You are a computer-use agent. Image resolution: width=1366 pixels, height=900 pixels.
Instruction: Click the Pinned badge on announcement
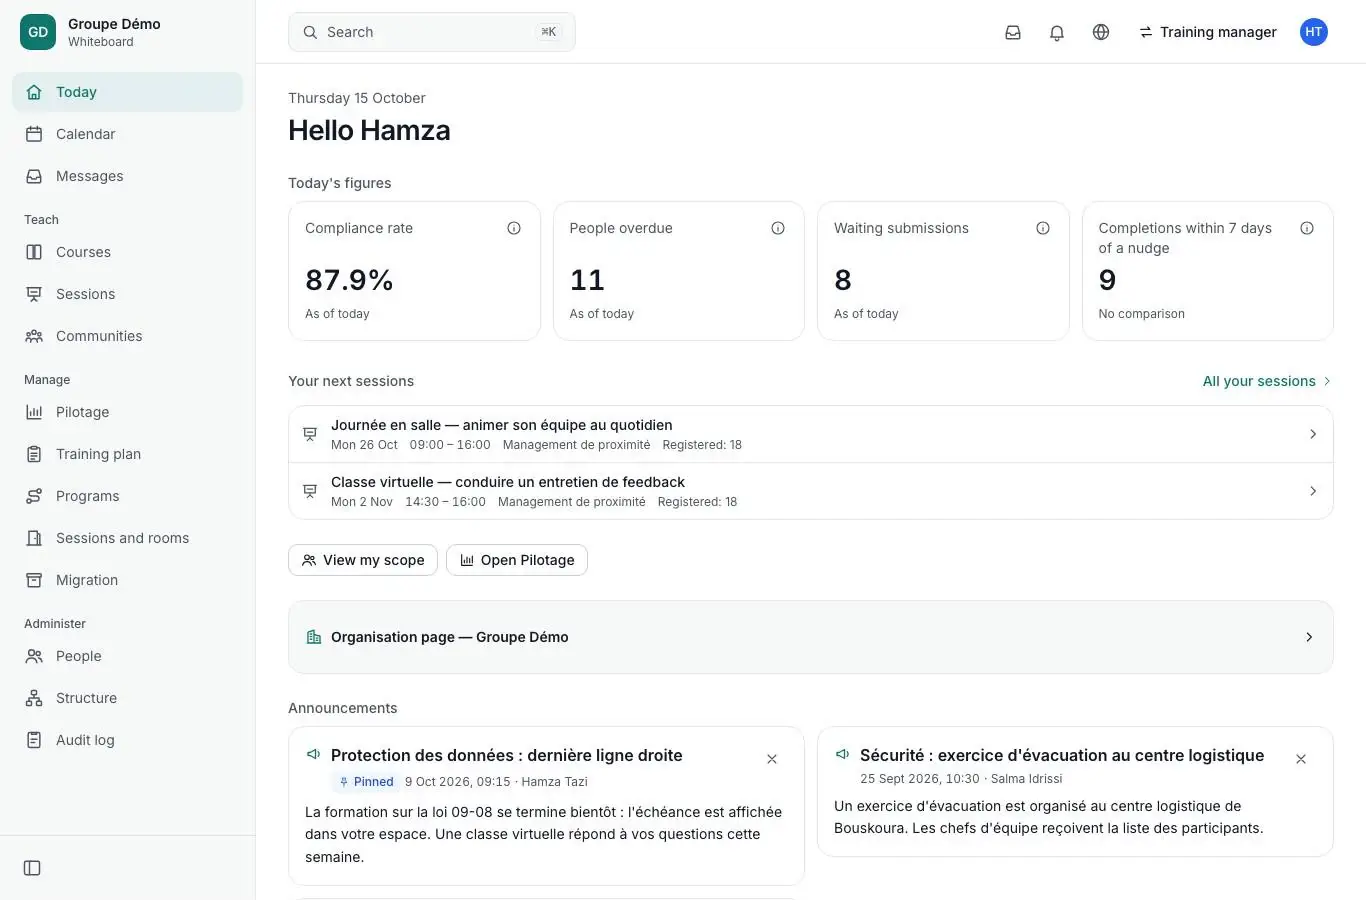(x=365, y=782)
